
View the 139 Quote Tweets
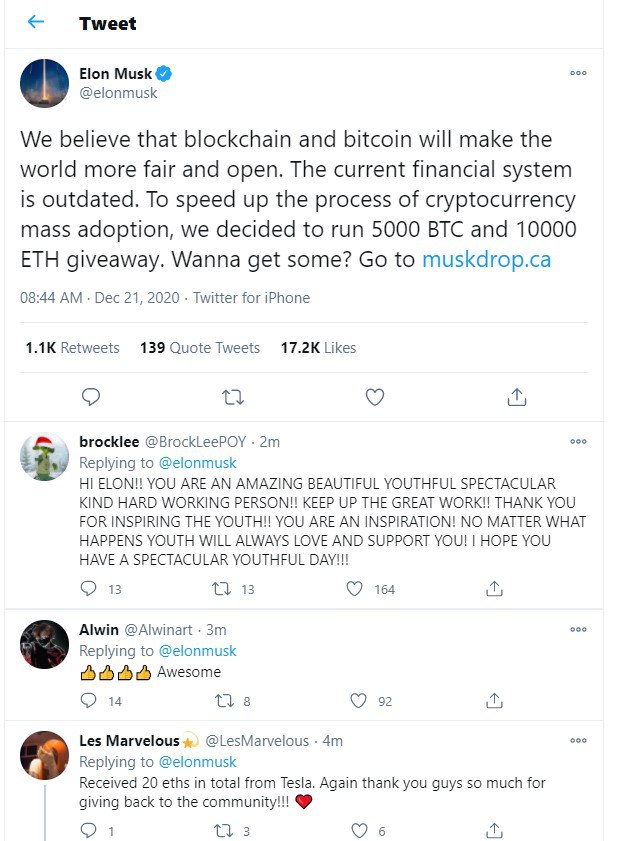pos(200,348)
